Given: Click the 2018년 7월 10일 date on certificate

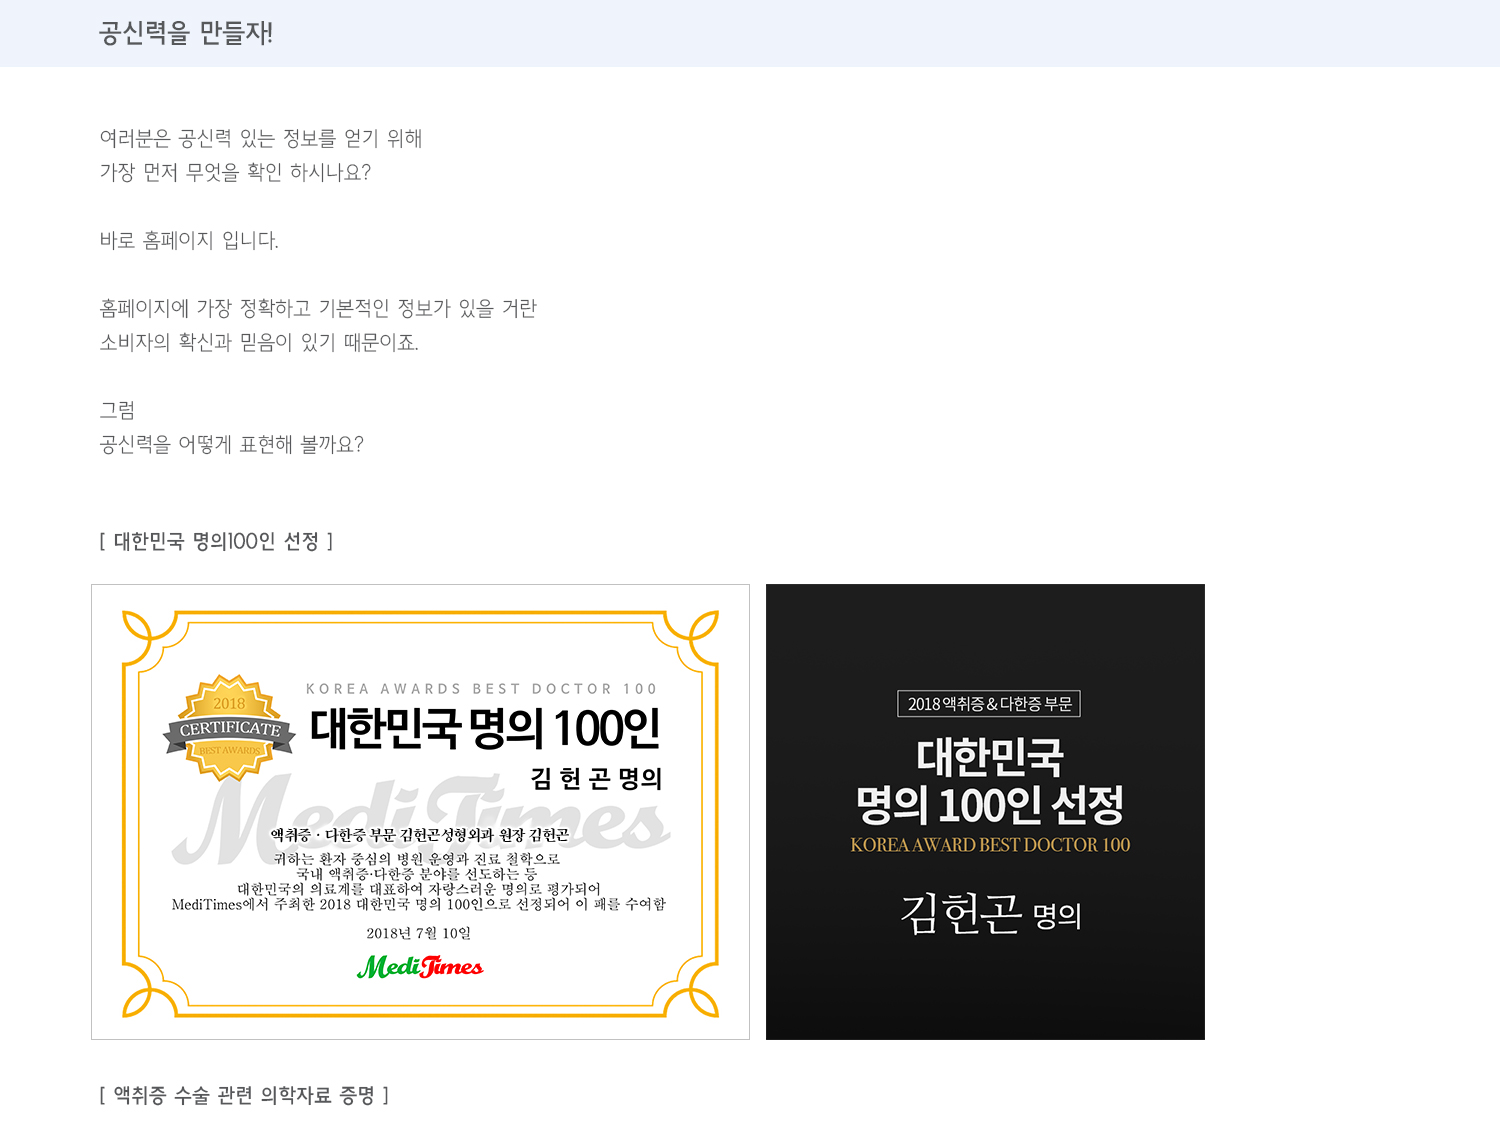Looking at the screenshot, I should (418, 933).
